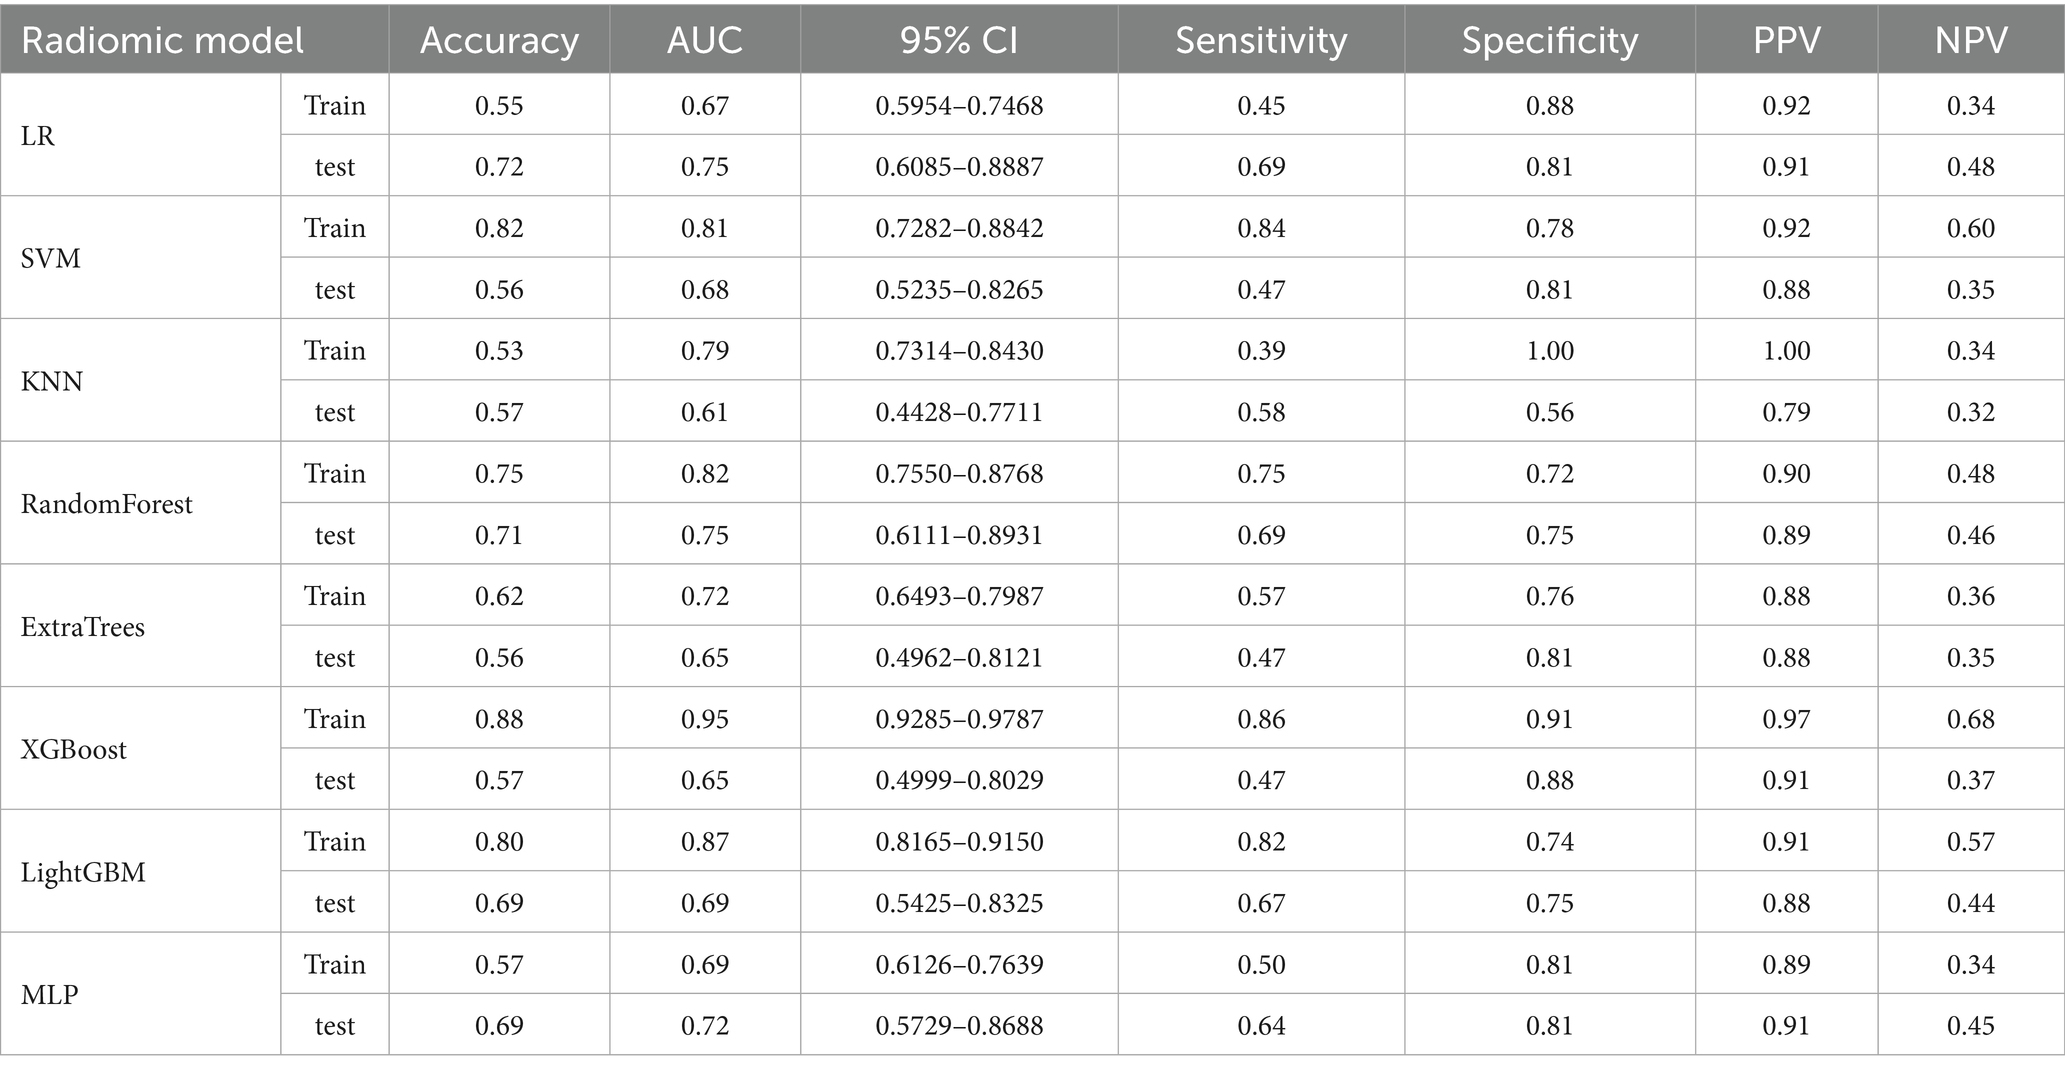Click the AUC column header
2065x1073 pixels.
[705, 41]
